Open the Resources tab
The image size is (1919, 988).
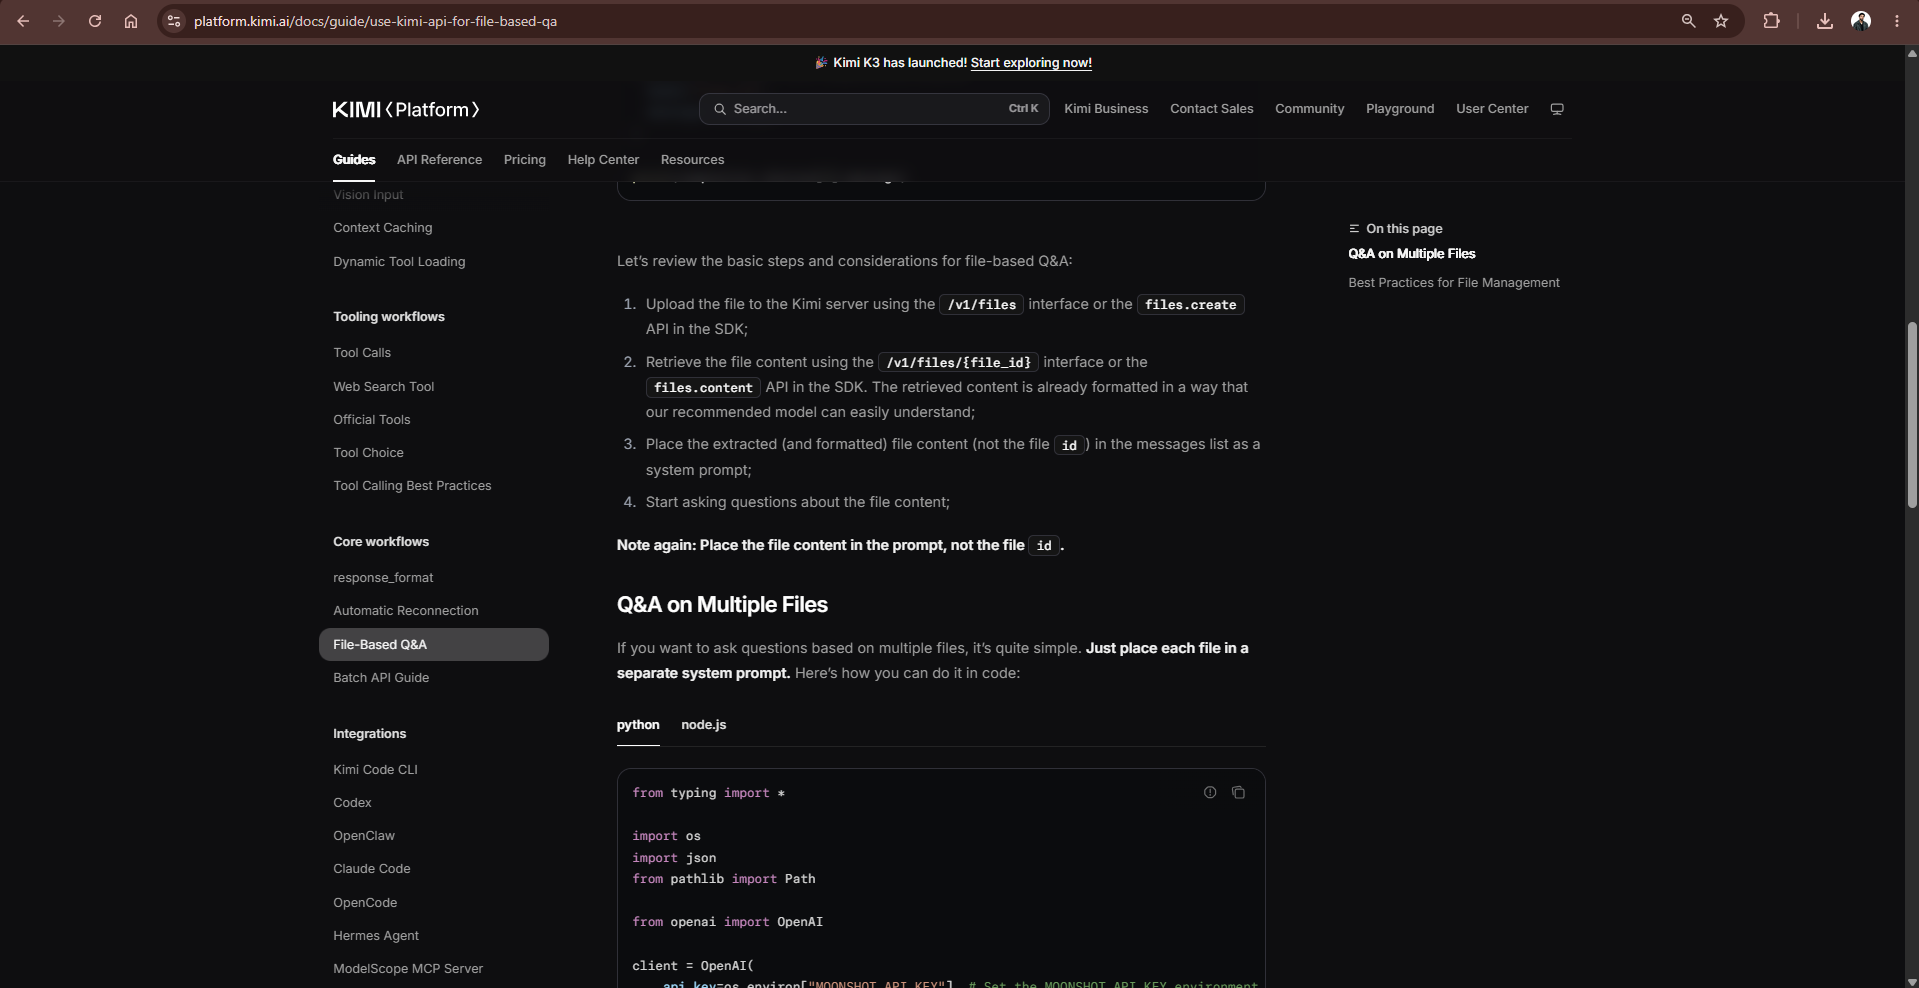tap(692, 160)
